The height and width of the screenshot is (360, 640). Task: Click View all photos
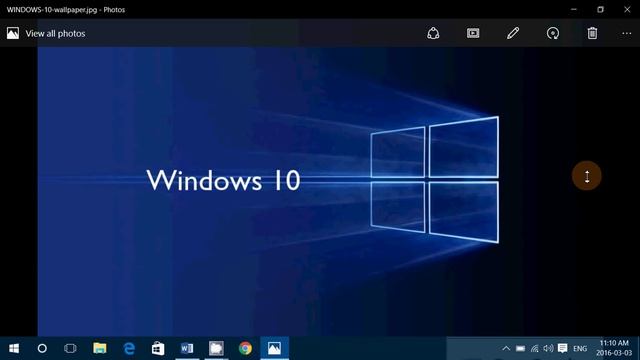(x=56, y=33)
